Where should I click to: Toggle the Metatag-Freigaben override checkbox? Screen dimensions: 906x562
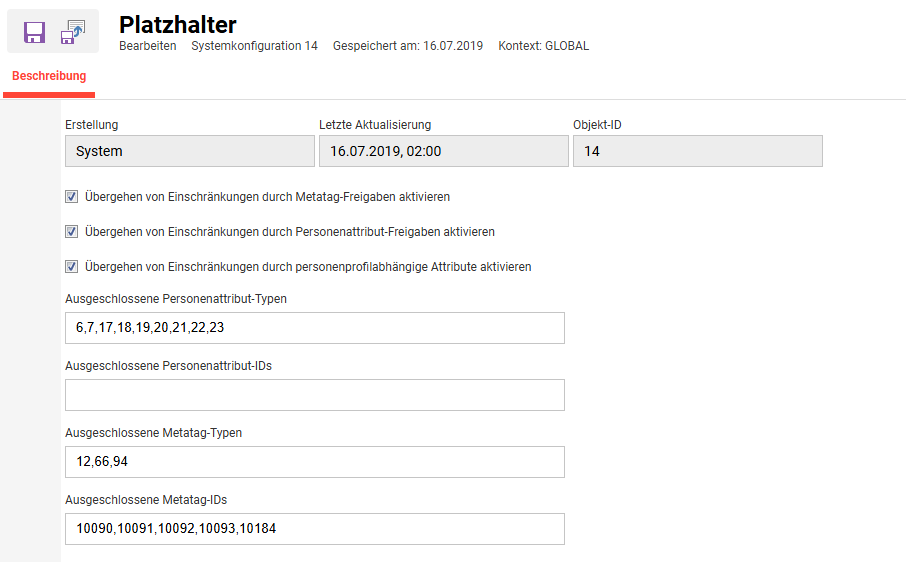click(71, 197)
